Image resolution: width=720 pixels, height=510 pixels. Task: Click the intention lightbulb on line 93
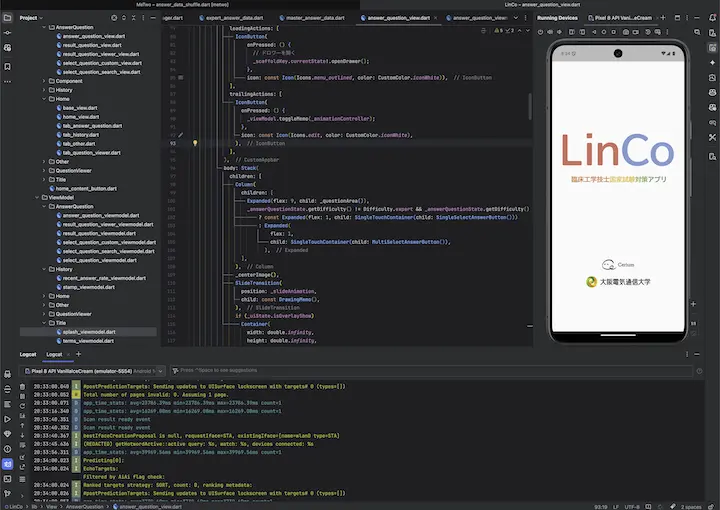(195, 143)
